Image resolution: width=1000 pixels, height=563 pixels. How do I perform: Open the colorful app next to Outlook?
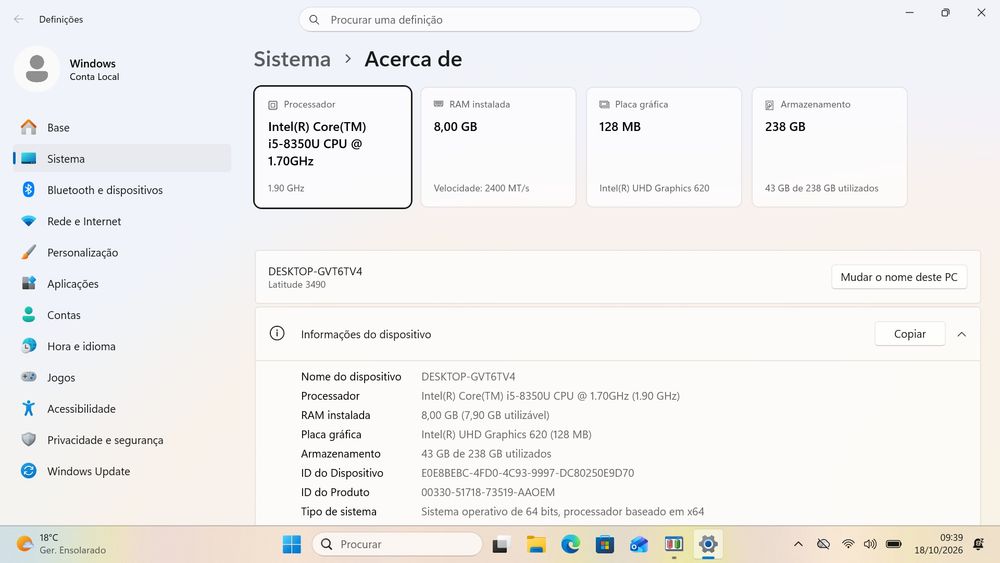pyautogui.click(x=673, y=545)
